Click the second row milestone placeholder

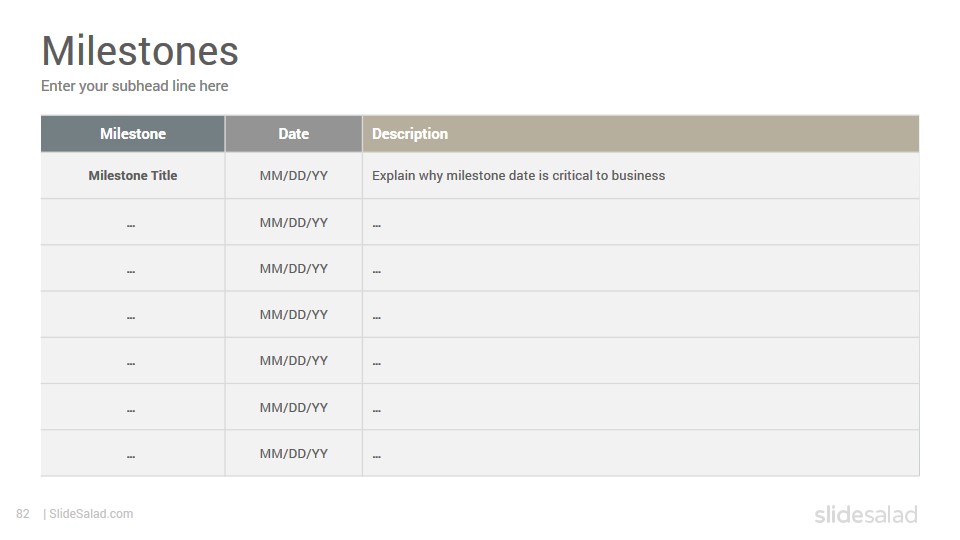point(133,222)
